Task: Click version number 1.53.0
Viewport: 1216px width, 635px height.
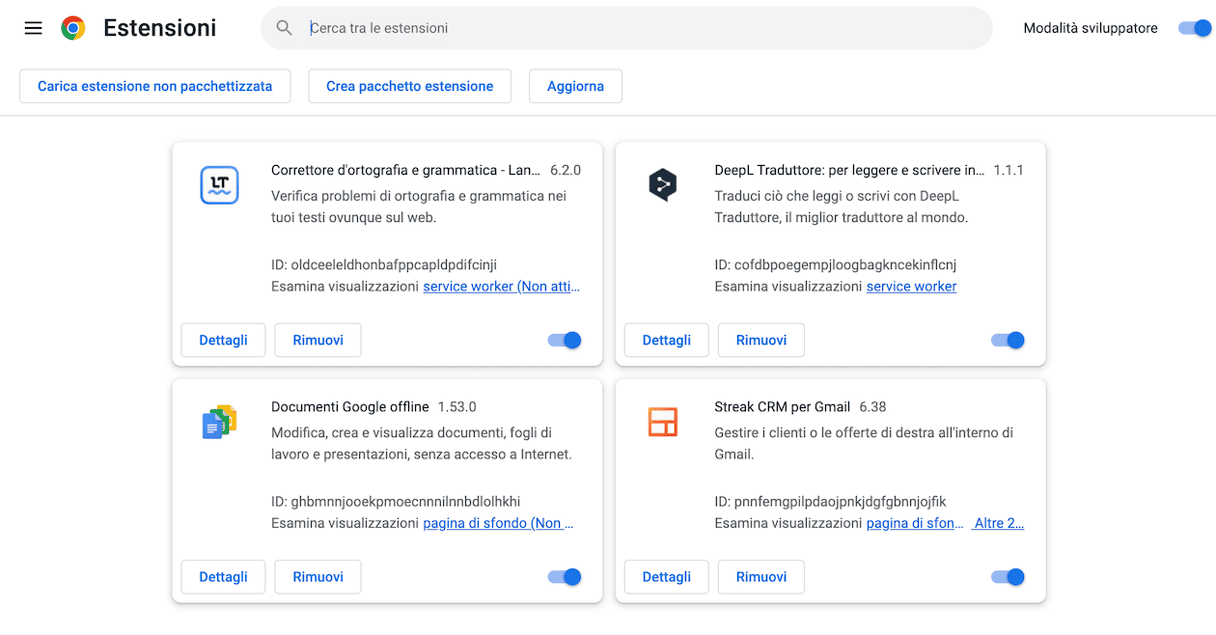Action: coord(457,407)
